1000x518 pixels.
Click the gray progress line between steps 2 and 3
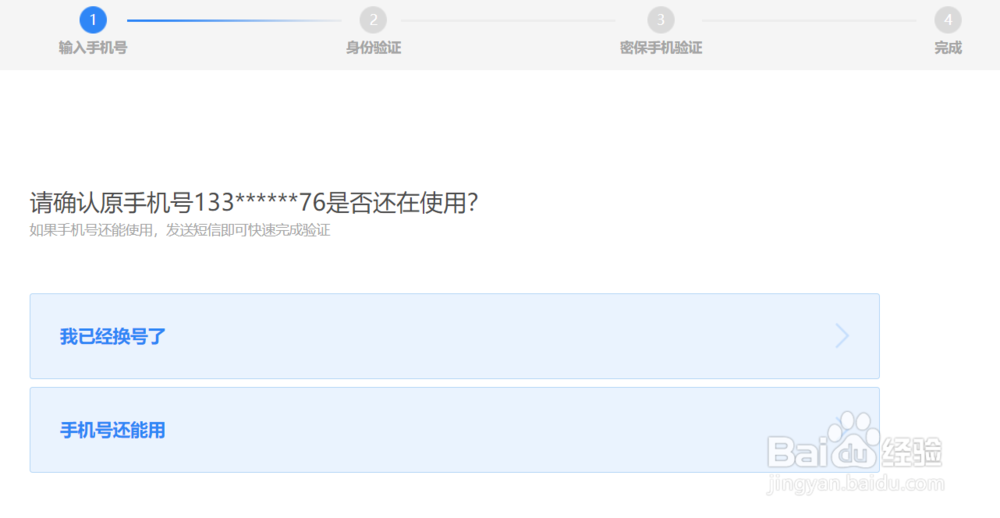tap(508, 20)
